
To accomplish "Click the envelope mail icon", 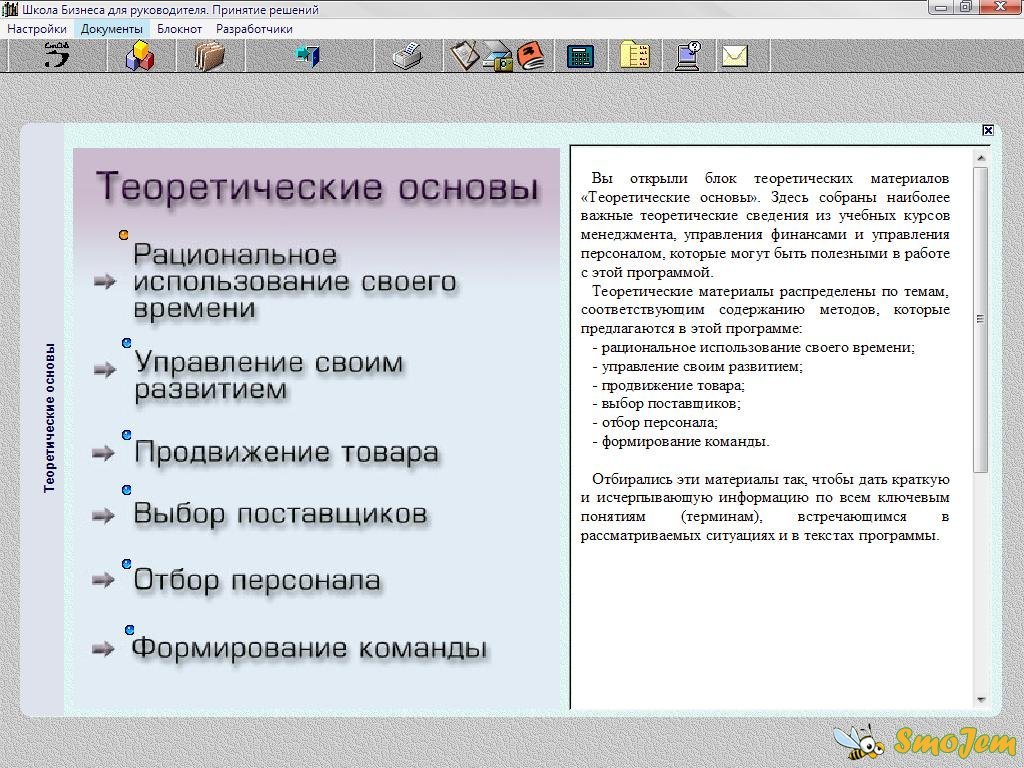I will [x=735, y=56].
